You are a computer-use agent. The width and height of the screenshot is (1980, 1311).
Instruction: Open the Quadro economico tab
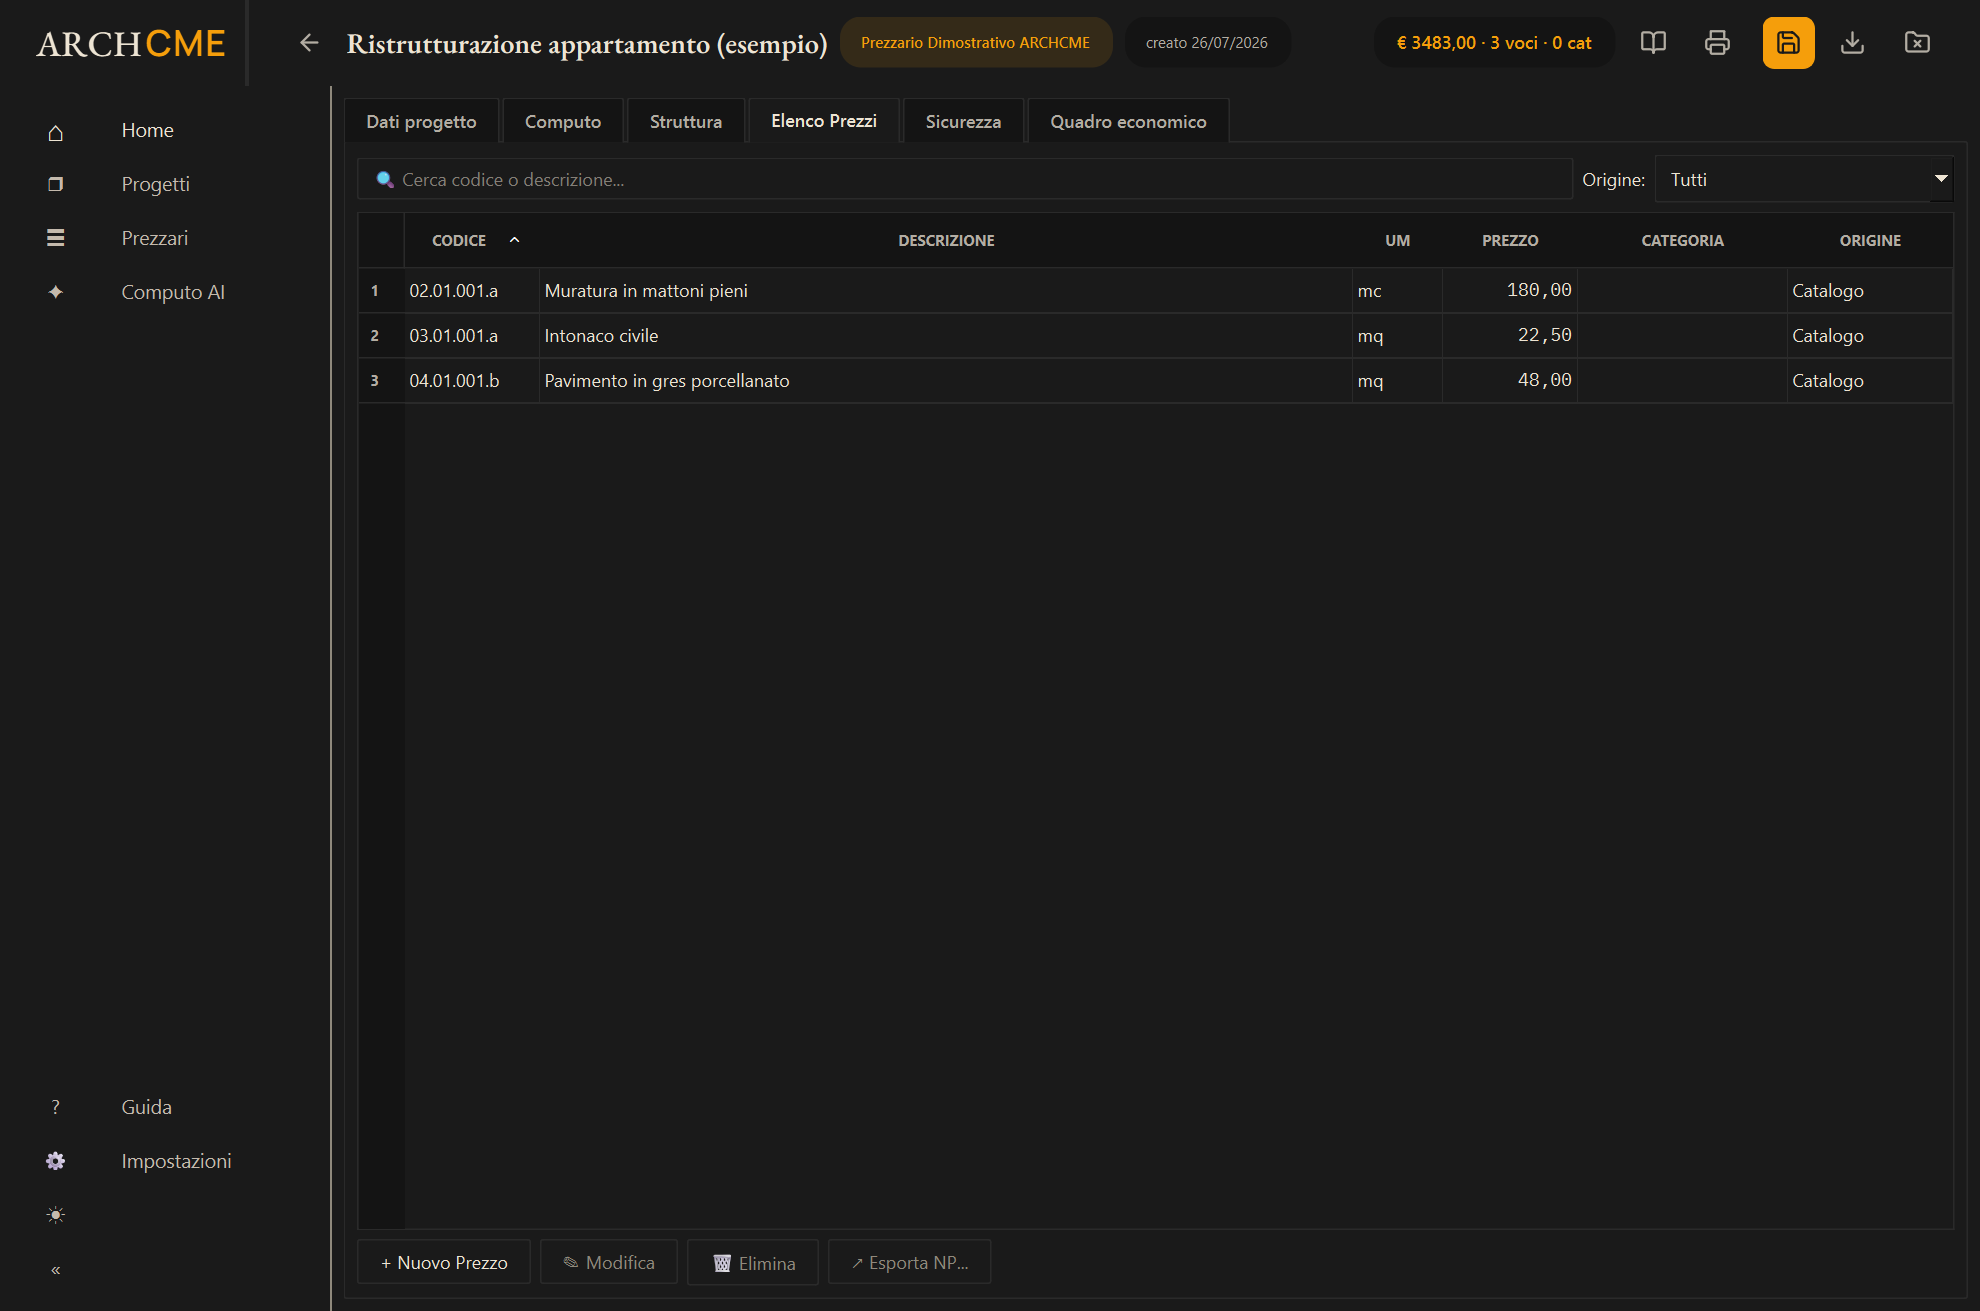[1128, 122]
